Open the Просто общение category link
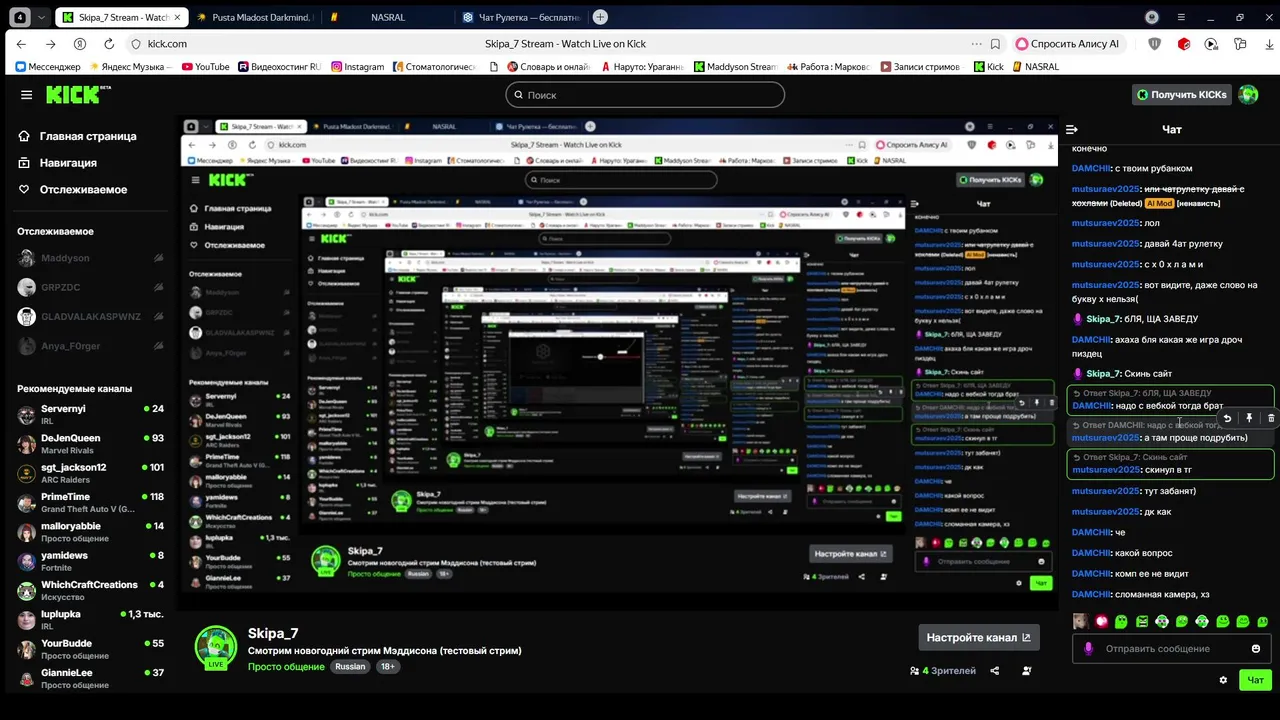The width and height of the screenshot is (1280, 720). pos(286,667)
